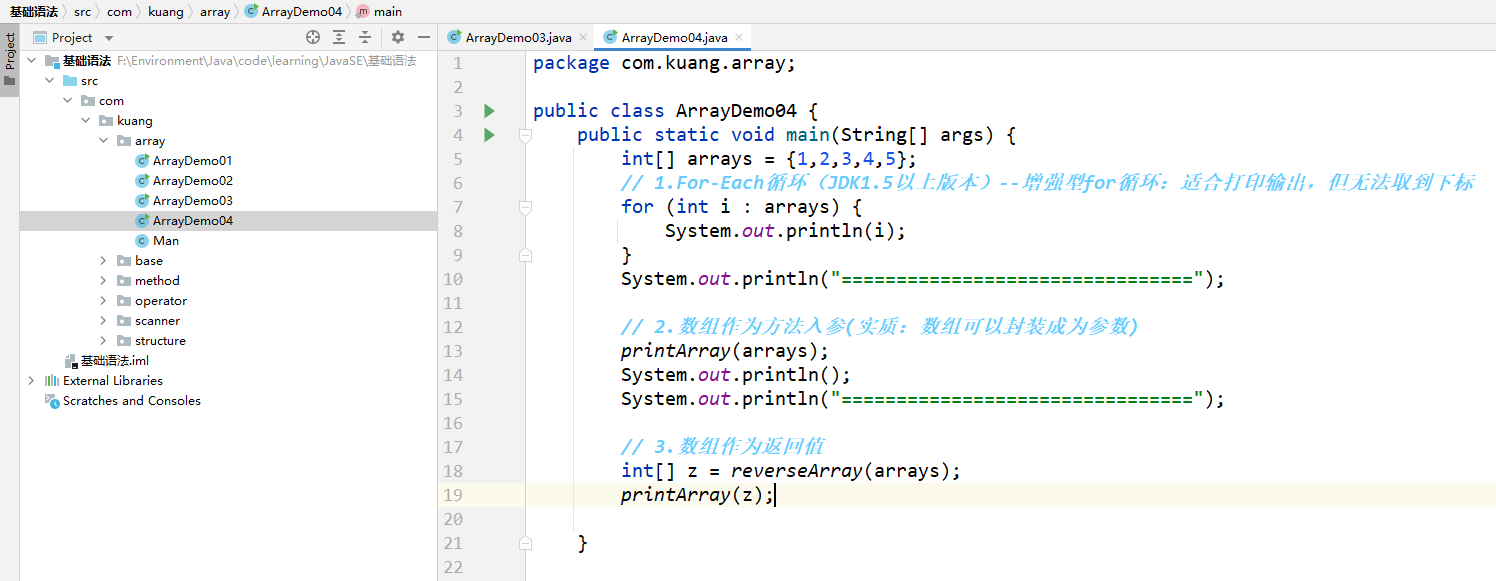The image size is (1496, 581).
Task: Click System.out.println(i) on line 8
Action: click(x=785, y=231)
